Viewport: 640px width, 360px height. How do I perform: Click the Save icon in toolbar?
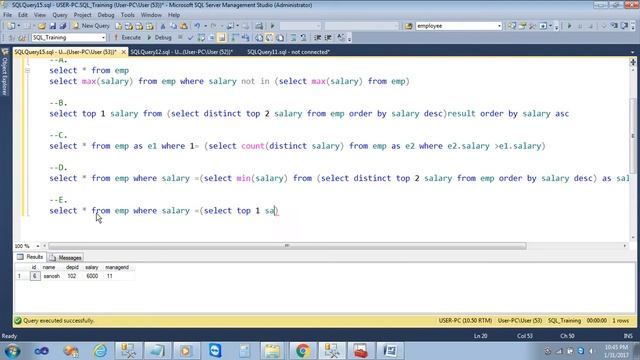click(52, 26)
